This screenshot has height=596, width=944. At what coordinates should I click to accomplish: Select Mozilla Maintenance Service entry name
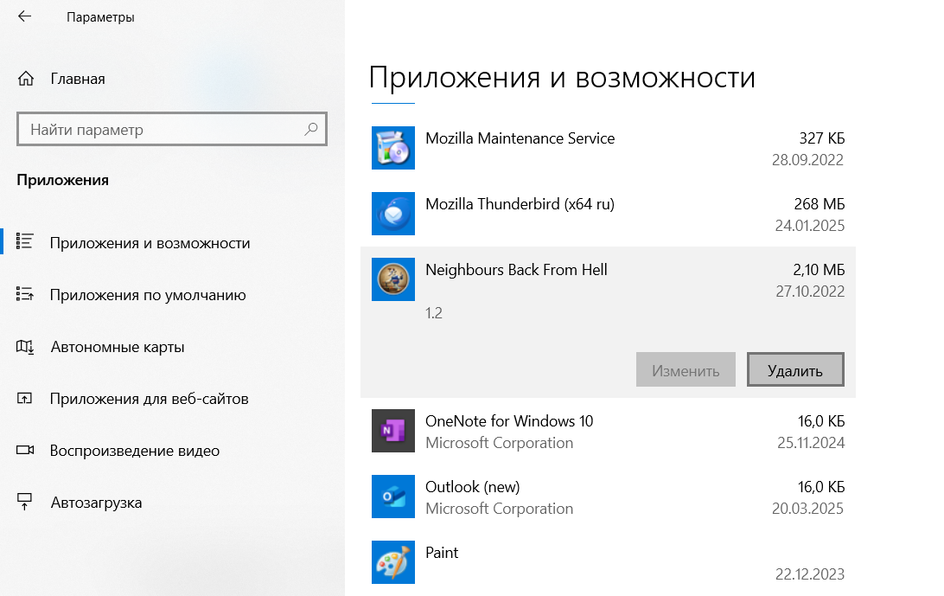pos(520,138)
